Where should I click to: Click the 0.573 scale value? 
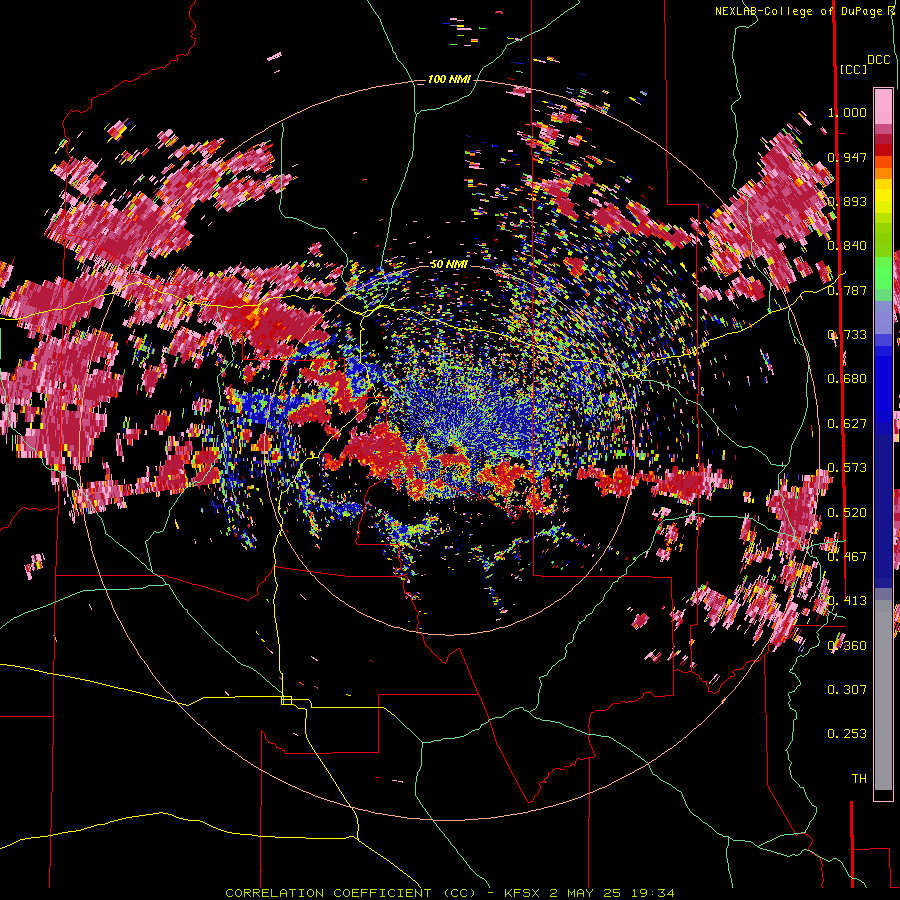tap(847, 468)
